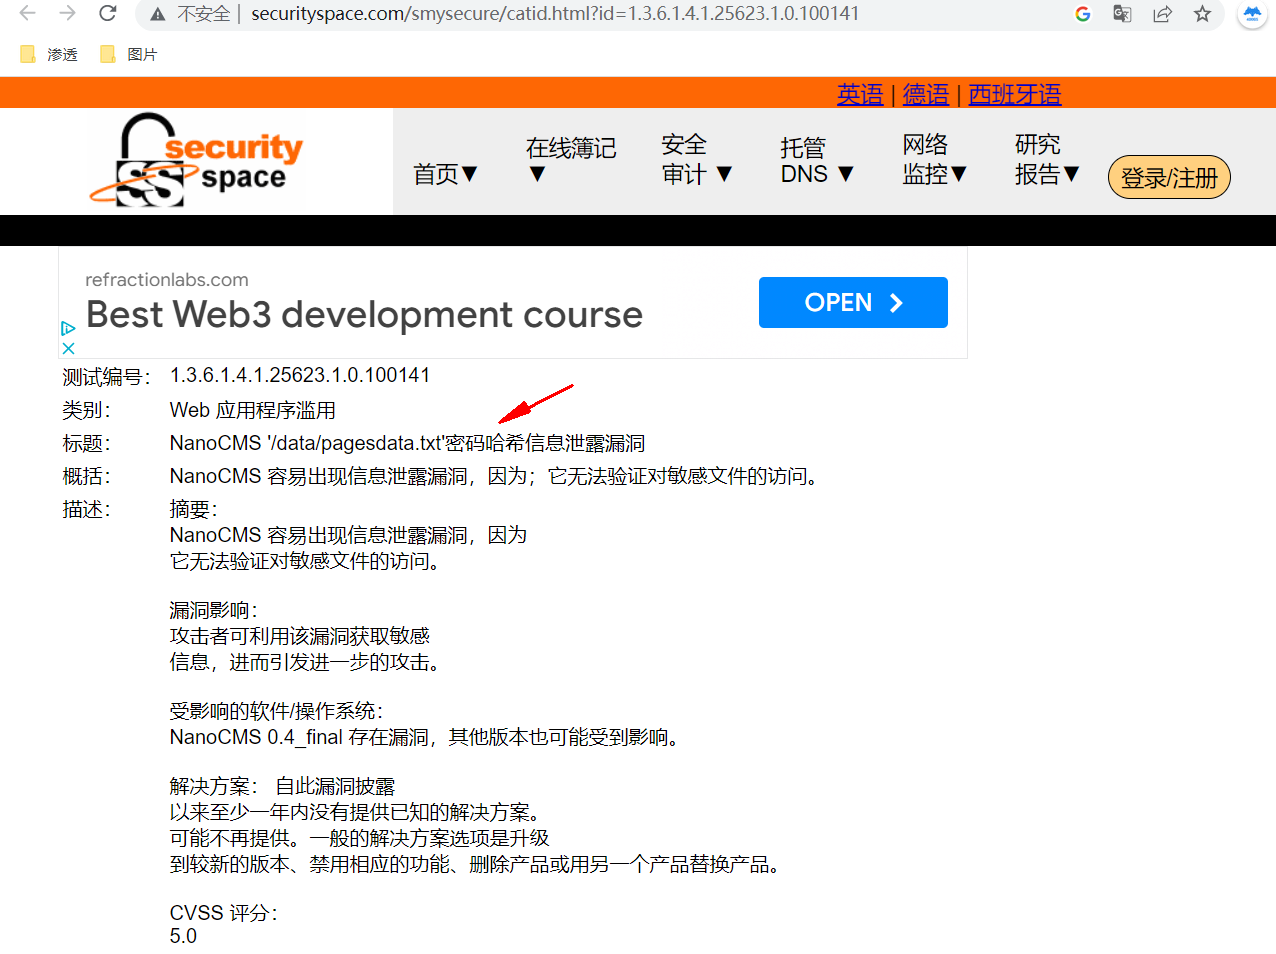This screenshot has height=954, width=1276.
Task: Click the blue OPEN ad button
Action: coord(853,302)
